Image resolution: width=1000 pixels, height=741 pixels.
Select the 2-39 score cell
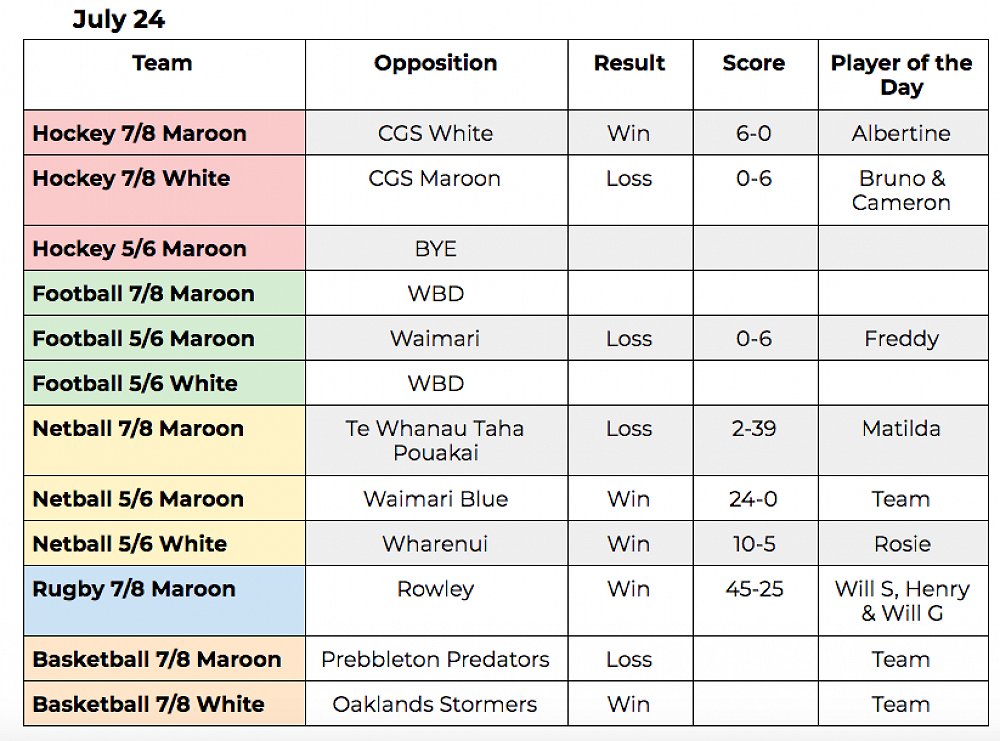tap(754, 429)
